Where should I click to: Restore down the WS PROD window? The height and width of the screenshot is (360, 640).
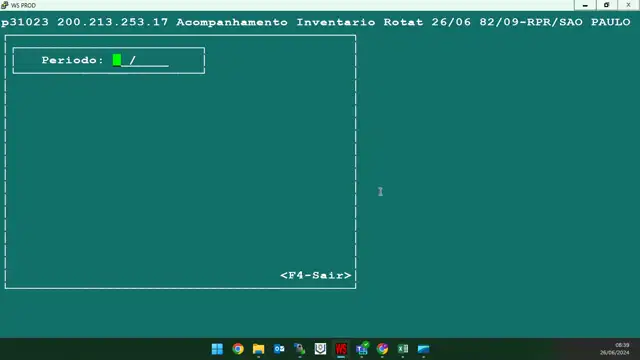point(606,5)
